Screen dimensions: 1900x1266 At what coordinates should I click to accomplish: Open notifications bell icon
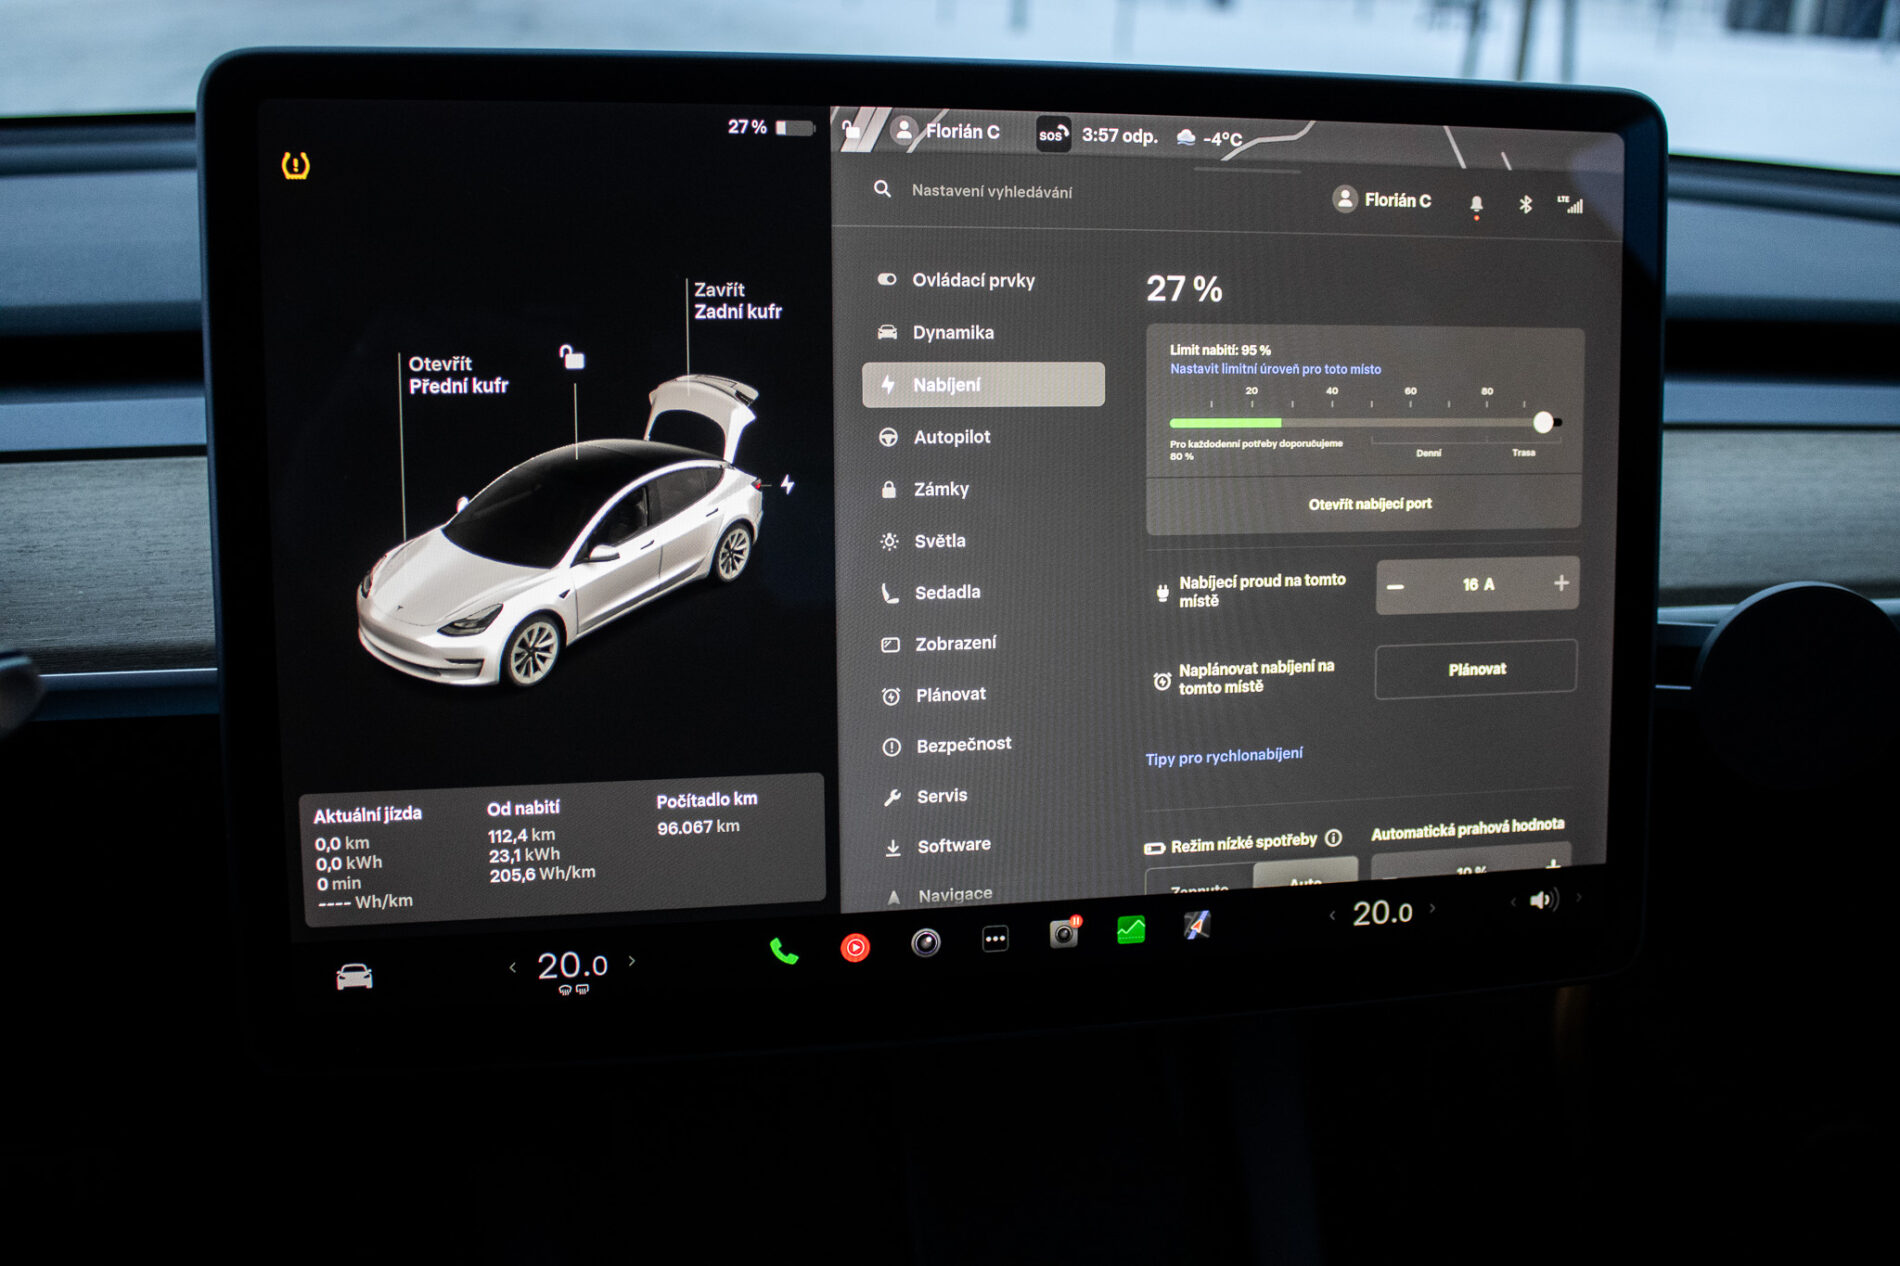coord(1476,204)
